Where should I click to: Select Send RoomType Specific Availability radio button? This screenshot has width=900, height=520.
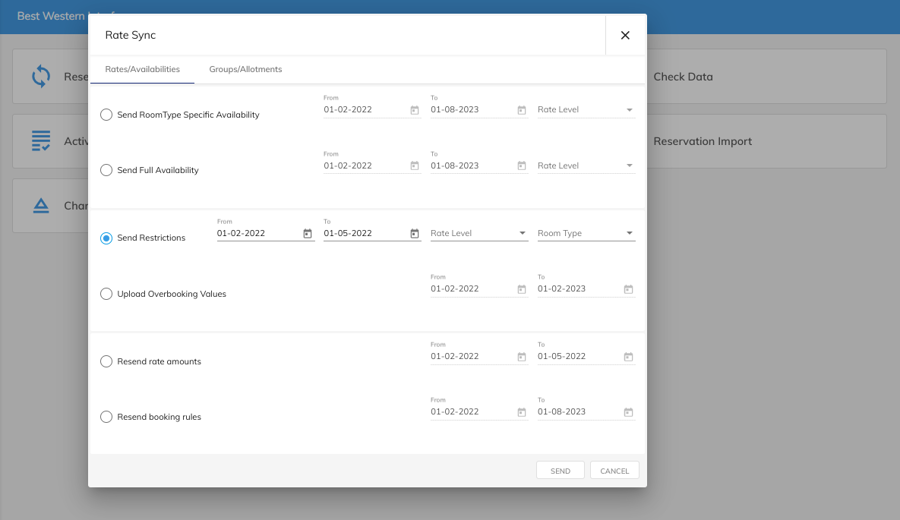point(106,115)
